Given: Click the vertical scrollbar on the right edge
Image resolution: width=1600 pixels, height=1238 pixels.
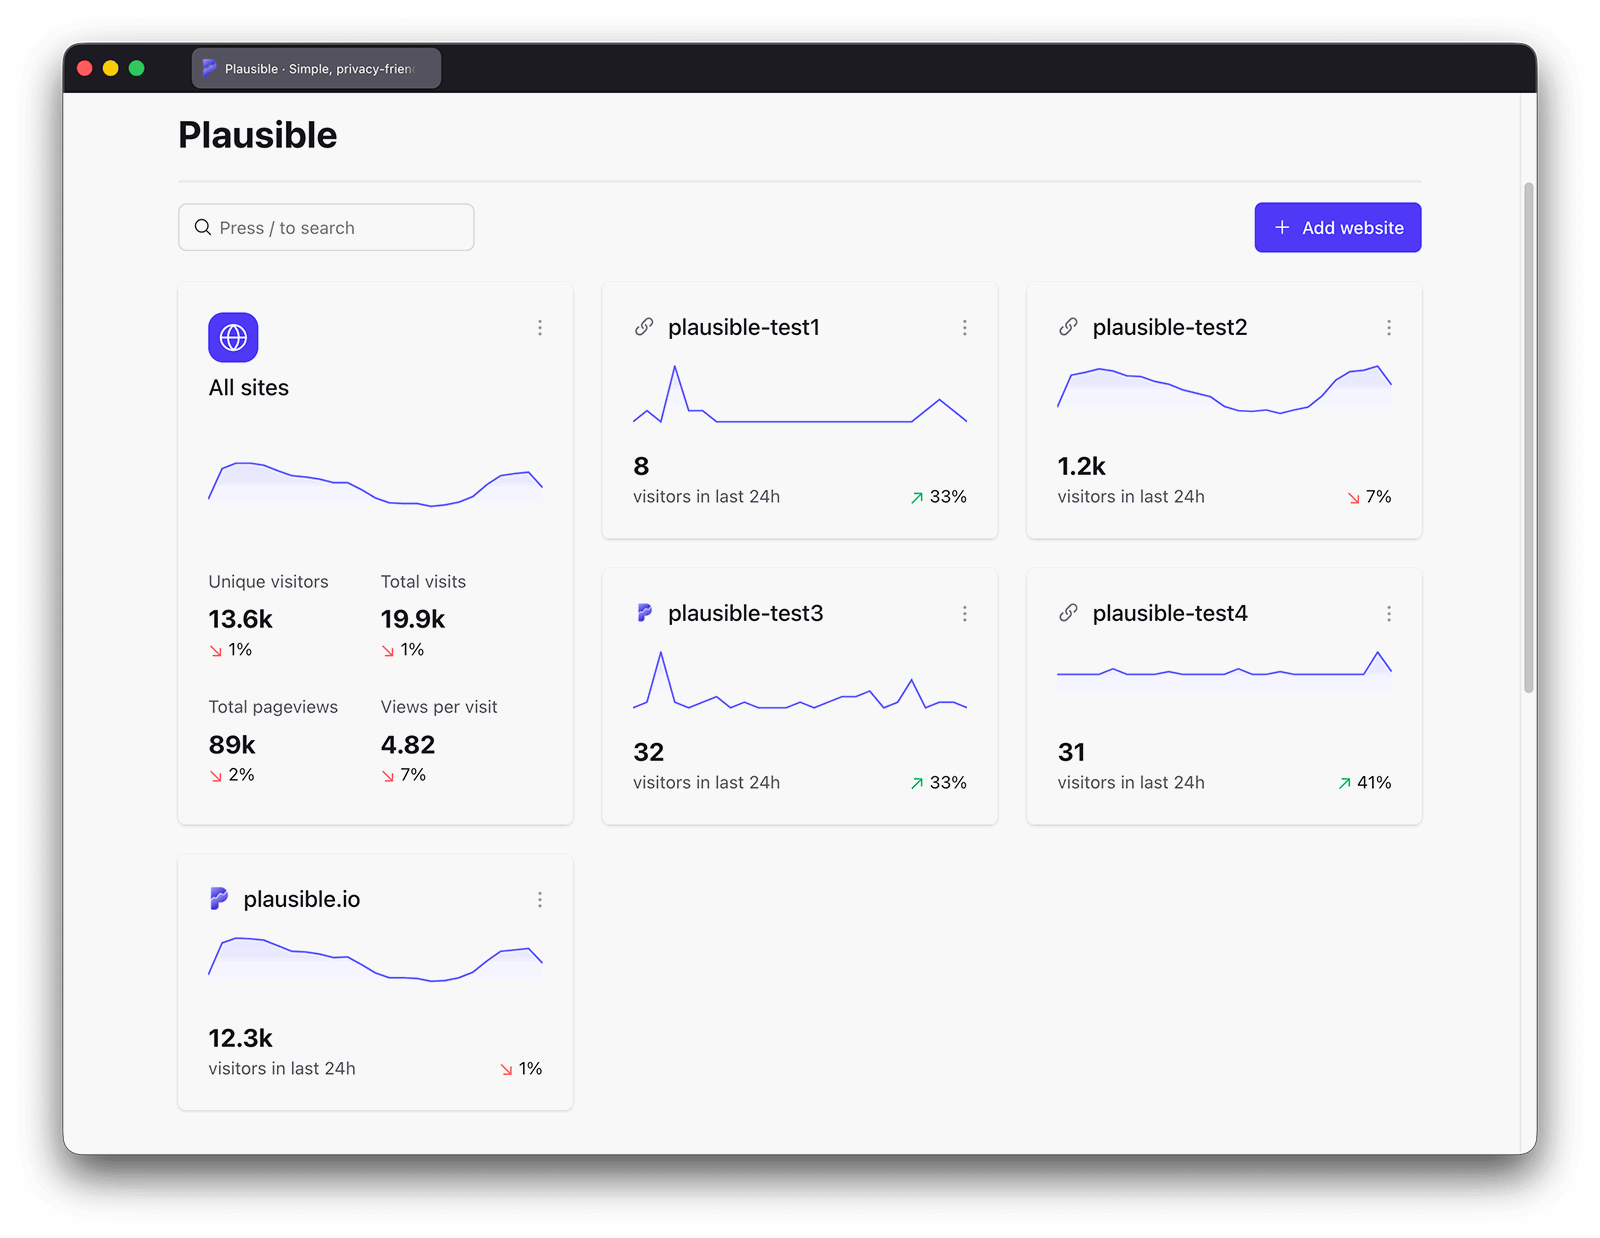Looking at the screenshot, I should [x=1529, y=430].
